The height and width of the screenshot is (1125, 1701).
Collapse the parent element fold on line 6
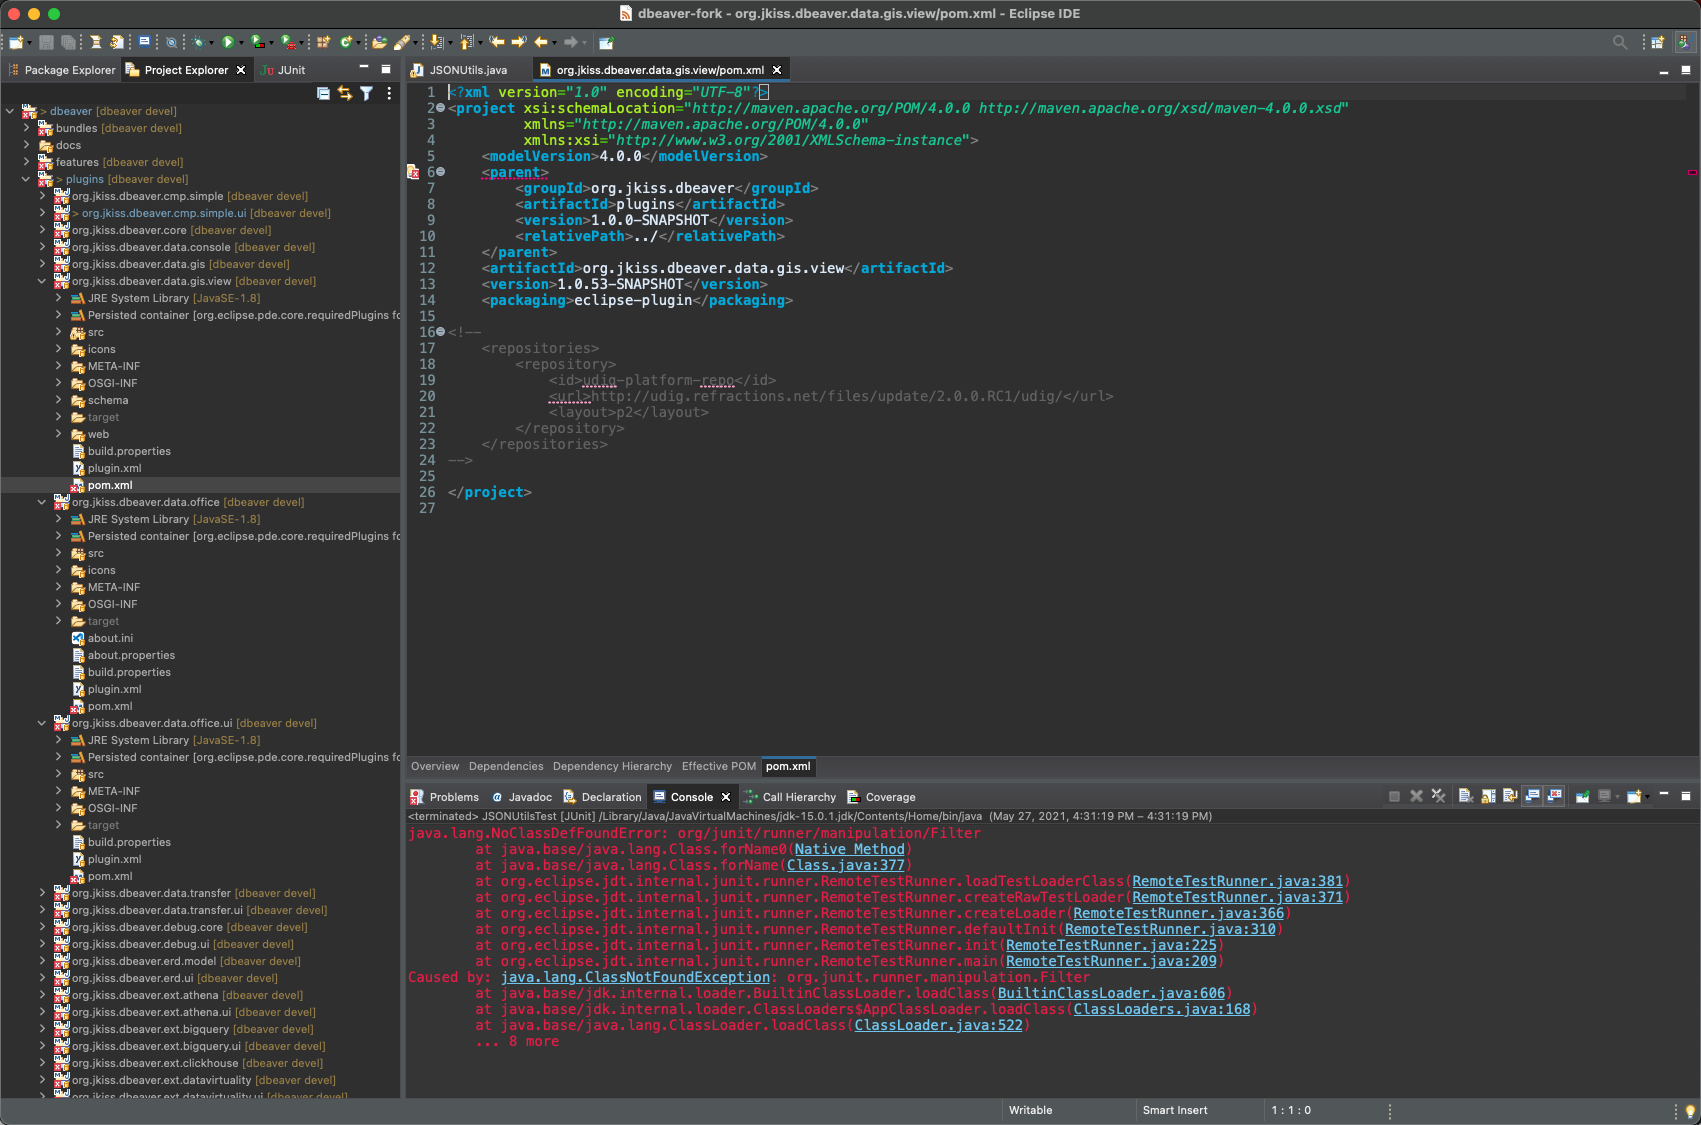(x=441, y=172)
